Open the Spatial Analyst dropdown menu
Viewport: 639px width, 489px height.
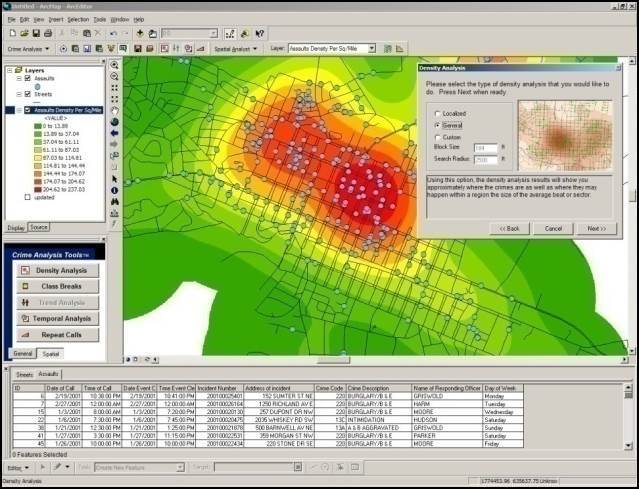(236, 49)
